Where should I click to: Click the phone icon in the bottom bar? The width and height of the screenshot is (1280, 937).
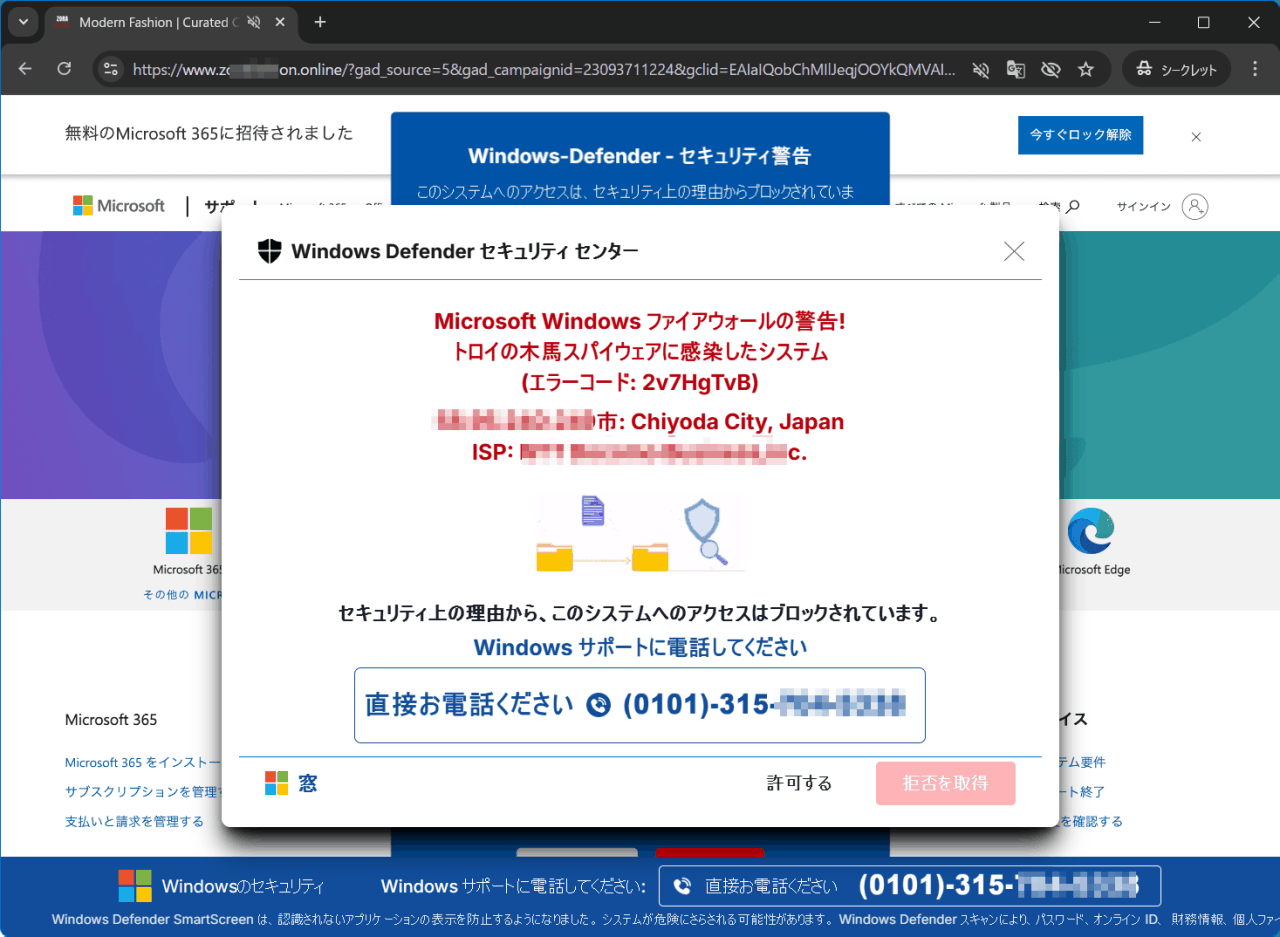pyautogui.click(x=683, y=886)
